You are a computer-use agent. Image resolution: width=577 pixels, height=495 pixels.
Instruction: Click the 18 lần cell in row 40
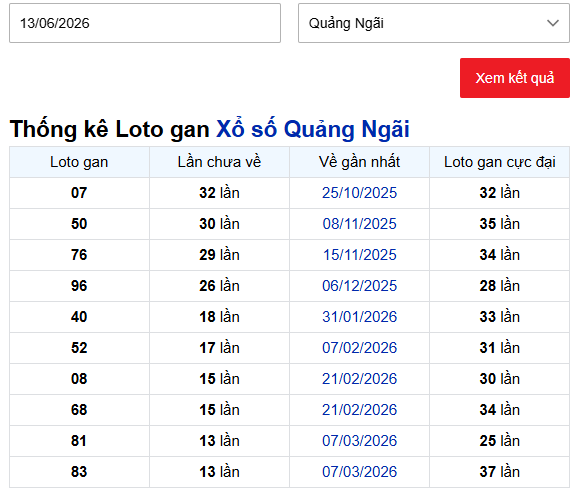(x=219, y=317)
